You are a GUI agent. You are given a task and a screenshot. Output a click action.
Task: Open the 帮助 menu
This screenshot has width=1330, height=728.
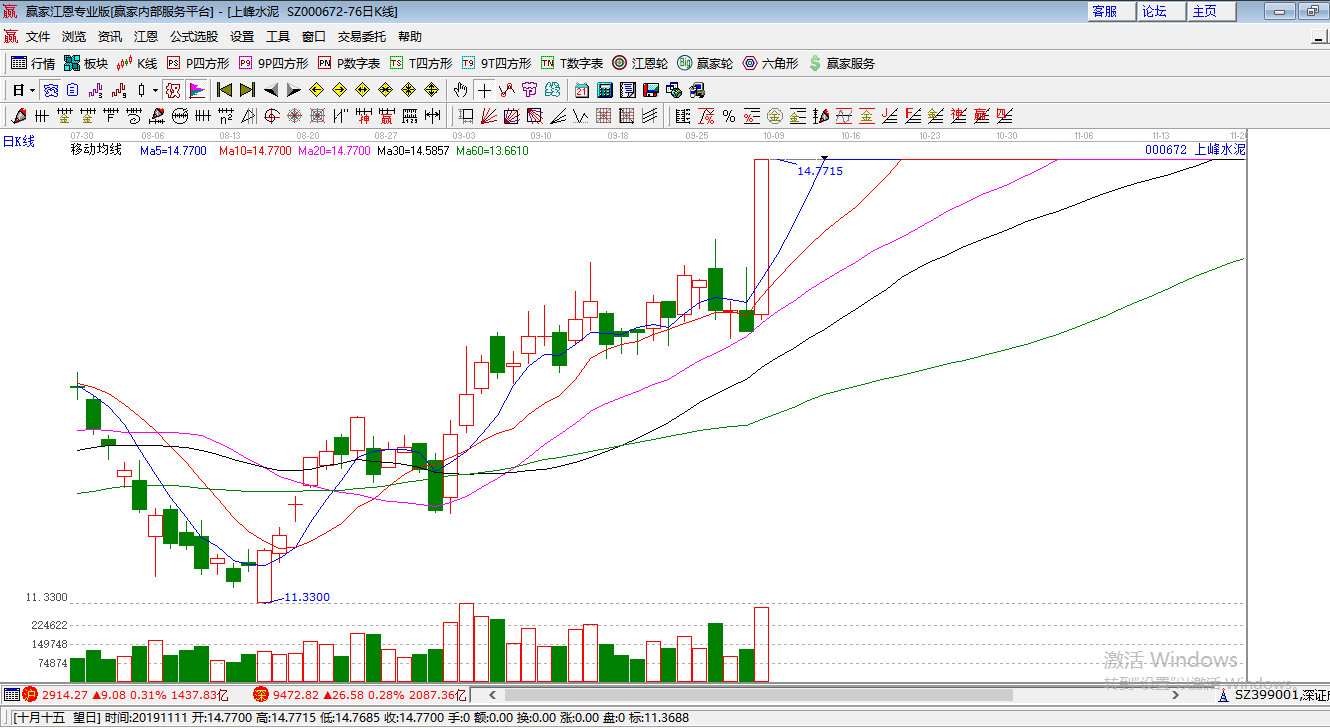pyautogui.click(x=410, y=37)
